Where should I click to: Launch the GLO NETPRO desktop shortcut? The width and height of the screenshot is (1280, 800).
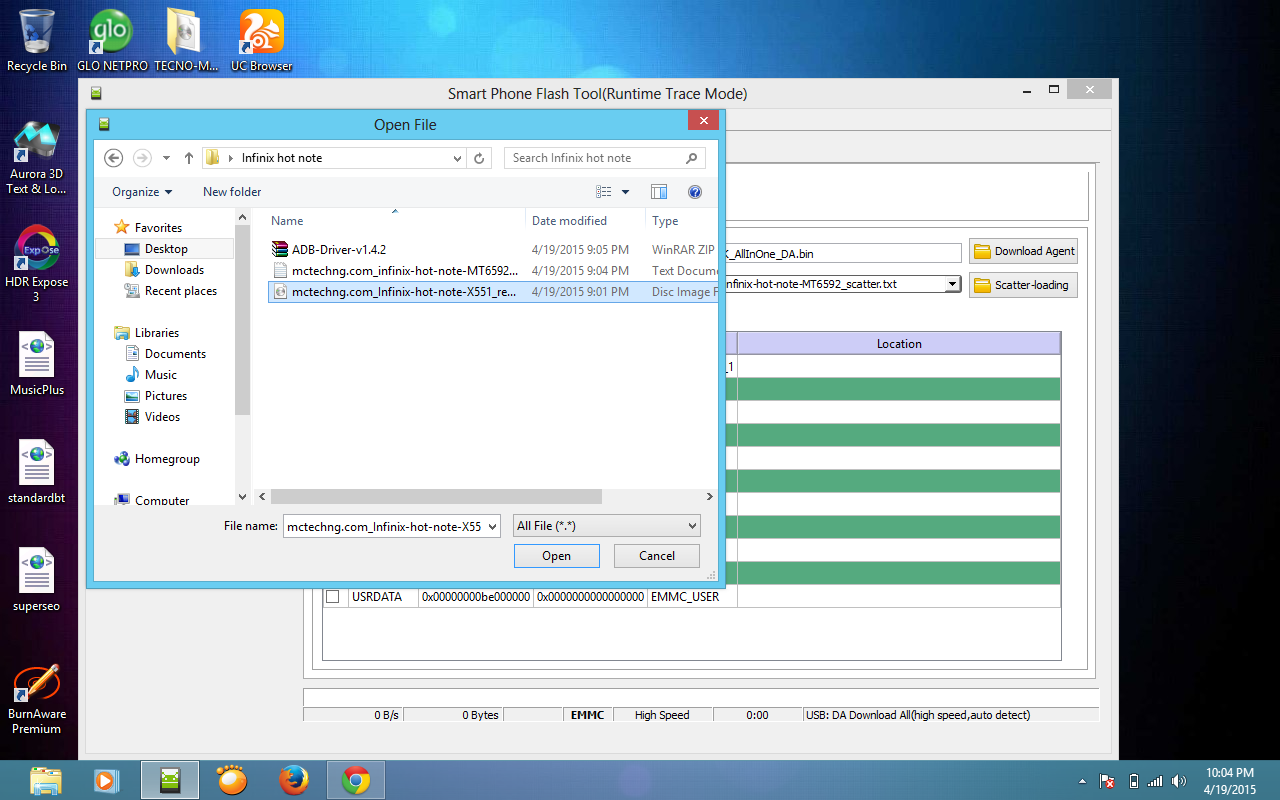[x=112, y=40]
